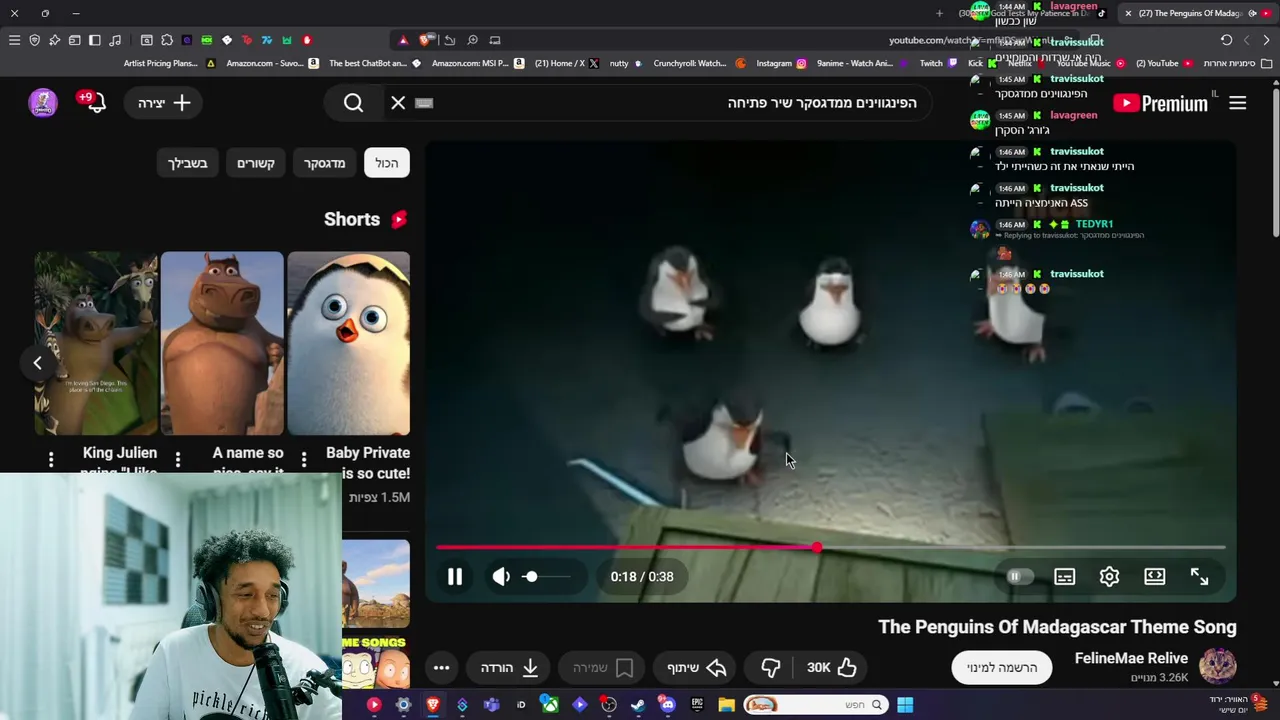Open the FelineMae Relive channel name
This screenshot has height=720, width=1280.
(x=1131, y=658)
